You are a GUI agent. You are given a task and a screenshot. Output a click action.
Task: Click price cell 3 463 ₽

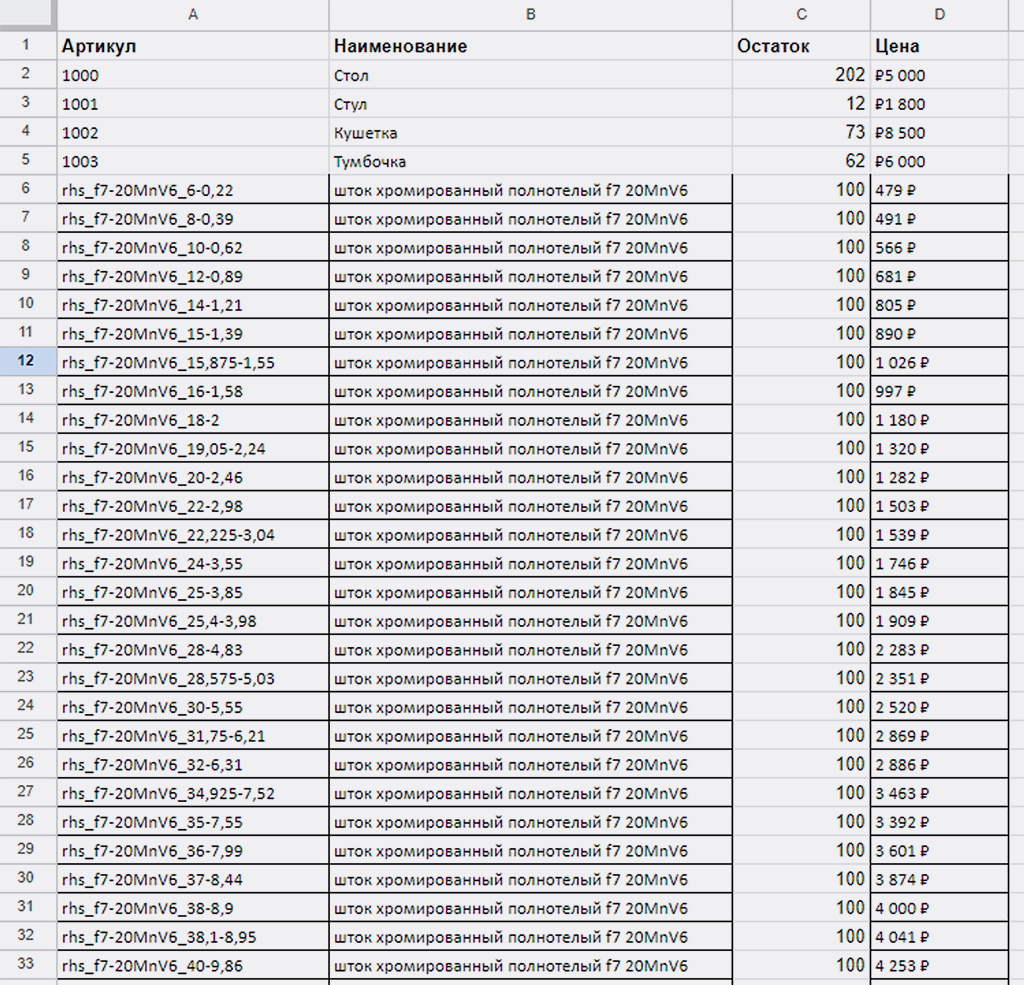(939, 793)
